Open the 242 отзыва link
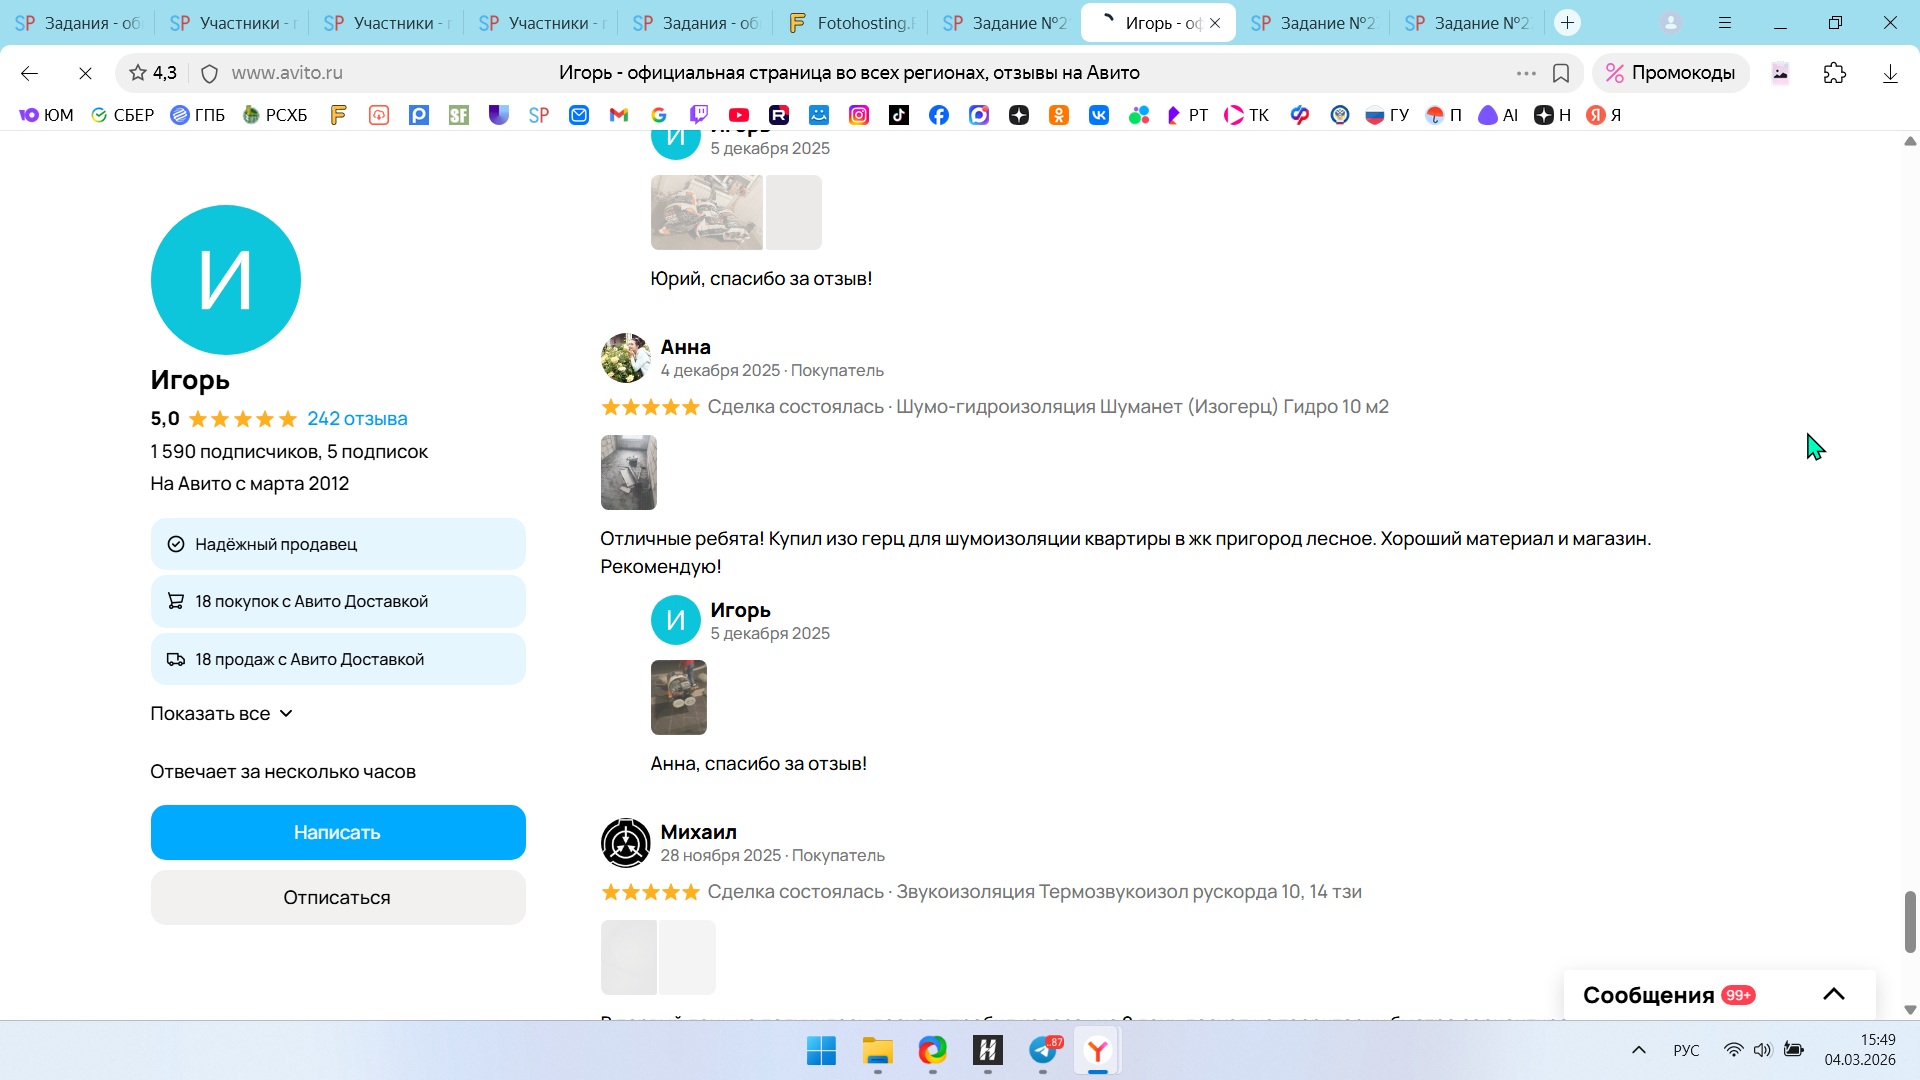Image resolution: width=1920 pixels, height=1080 pixels. [357, 418]
